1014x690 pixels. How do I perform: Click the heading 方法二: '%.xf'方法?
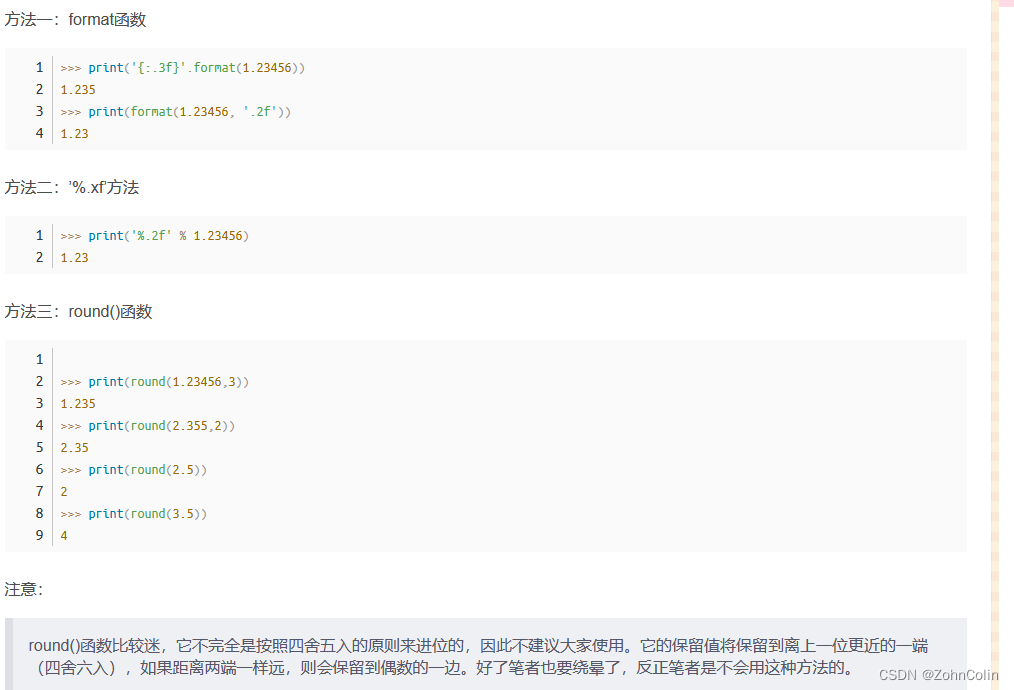[x=72, y=187]
